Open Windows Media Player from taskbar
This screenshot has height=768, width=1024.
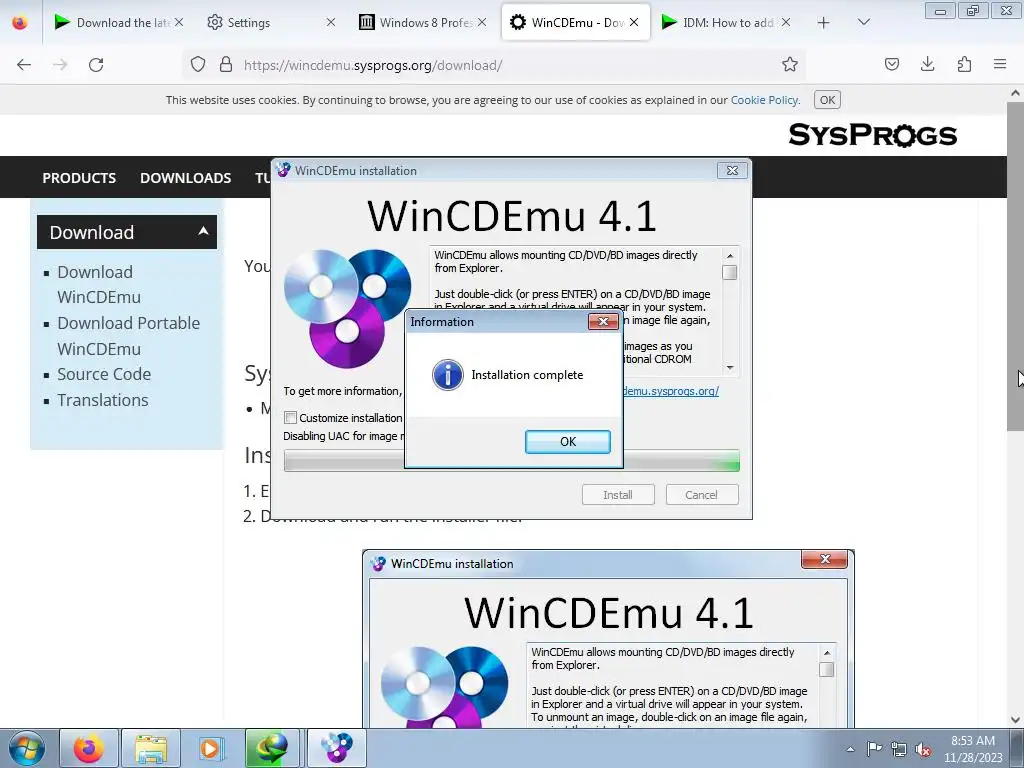point(210,748)
